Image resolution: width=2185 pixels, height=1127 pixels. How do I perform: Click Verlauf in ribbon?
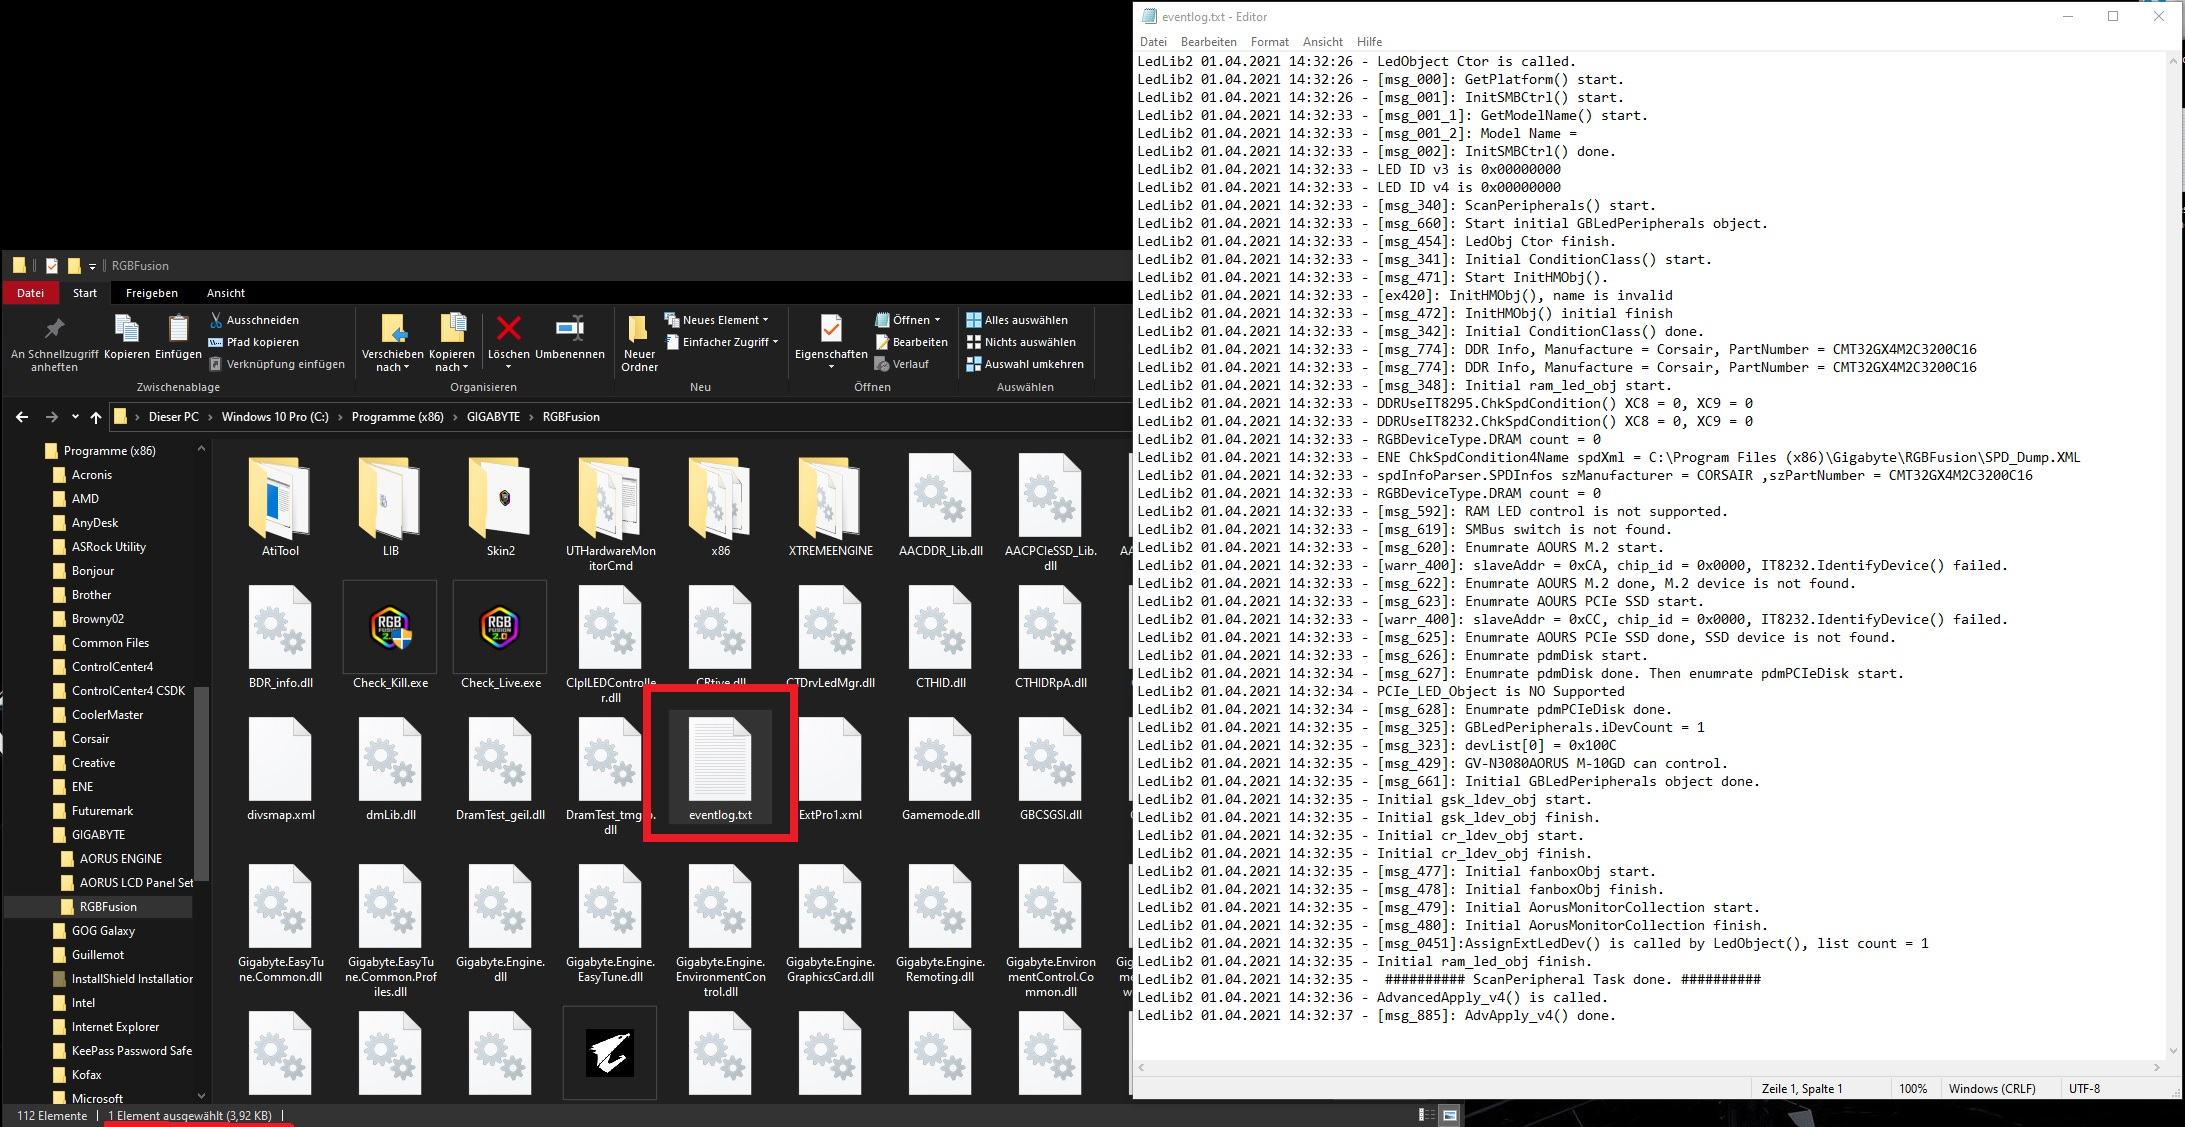(902, 364)
